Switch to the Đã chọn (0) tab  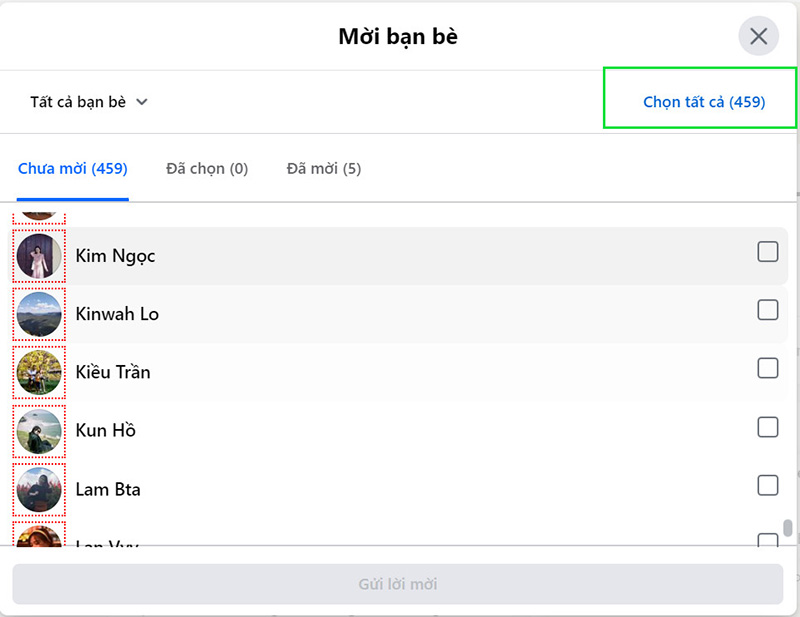pos(207,168)
